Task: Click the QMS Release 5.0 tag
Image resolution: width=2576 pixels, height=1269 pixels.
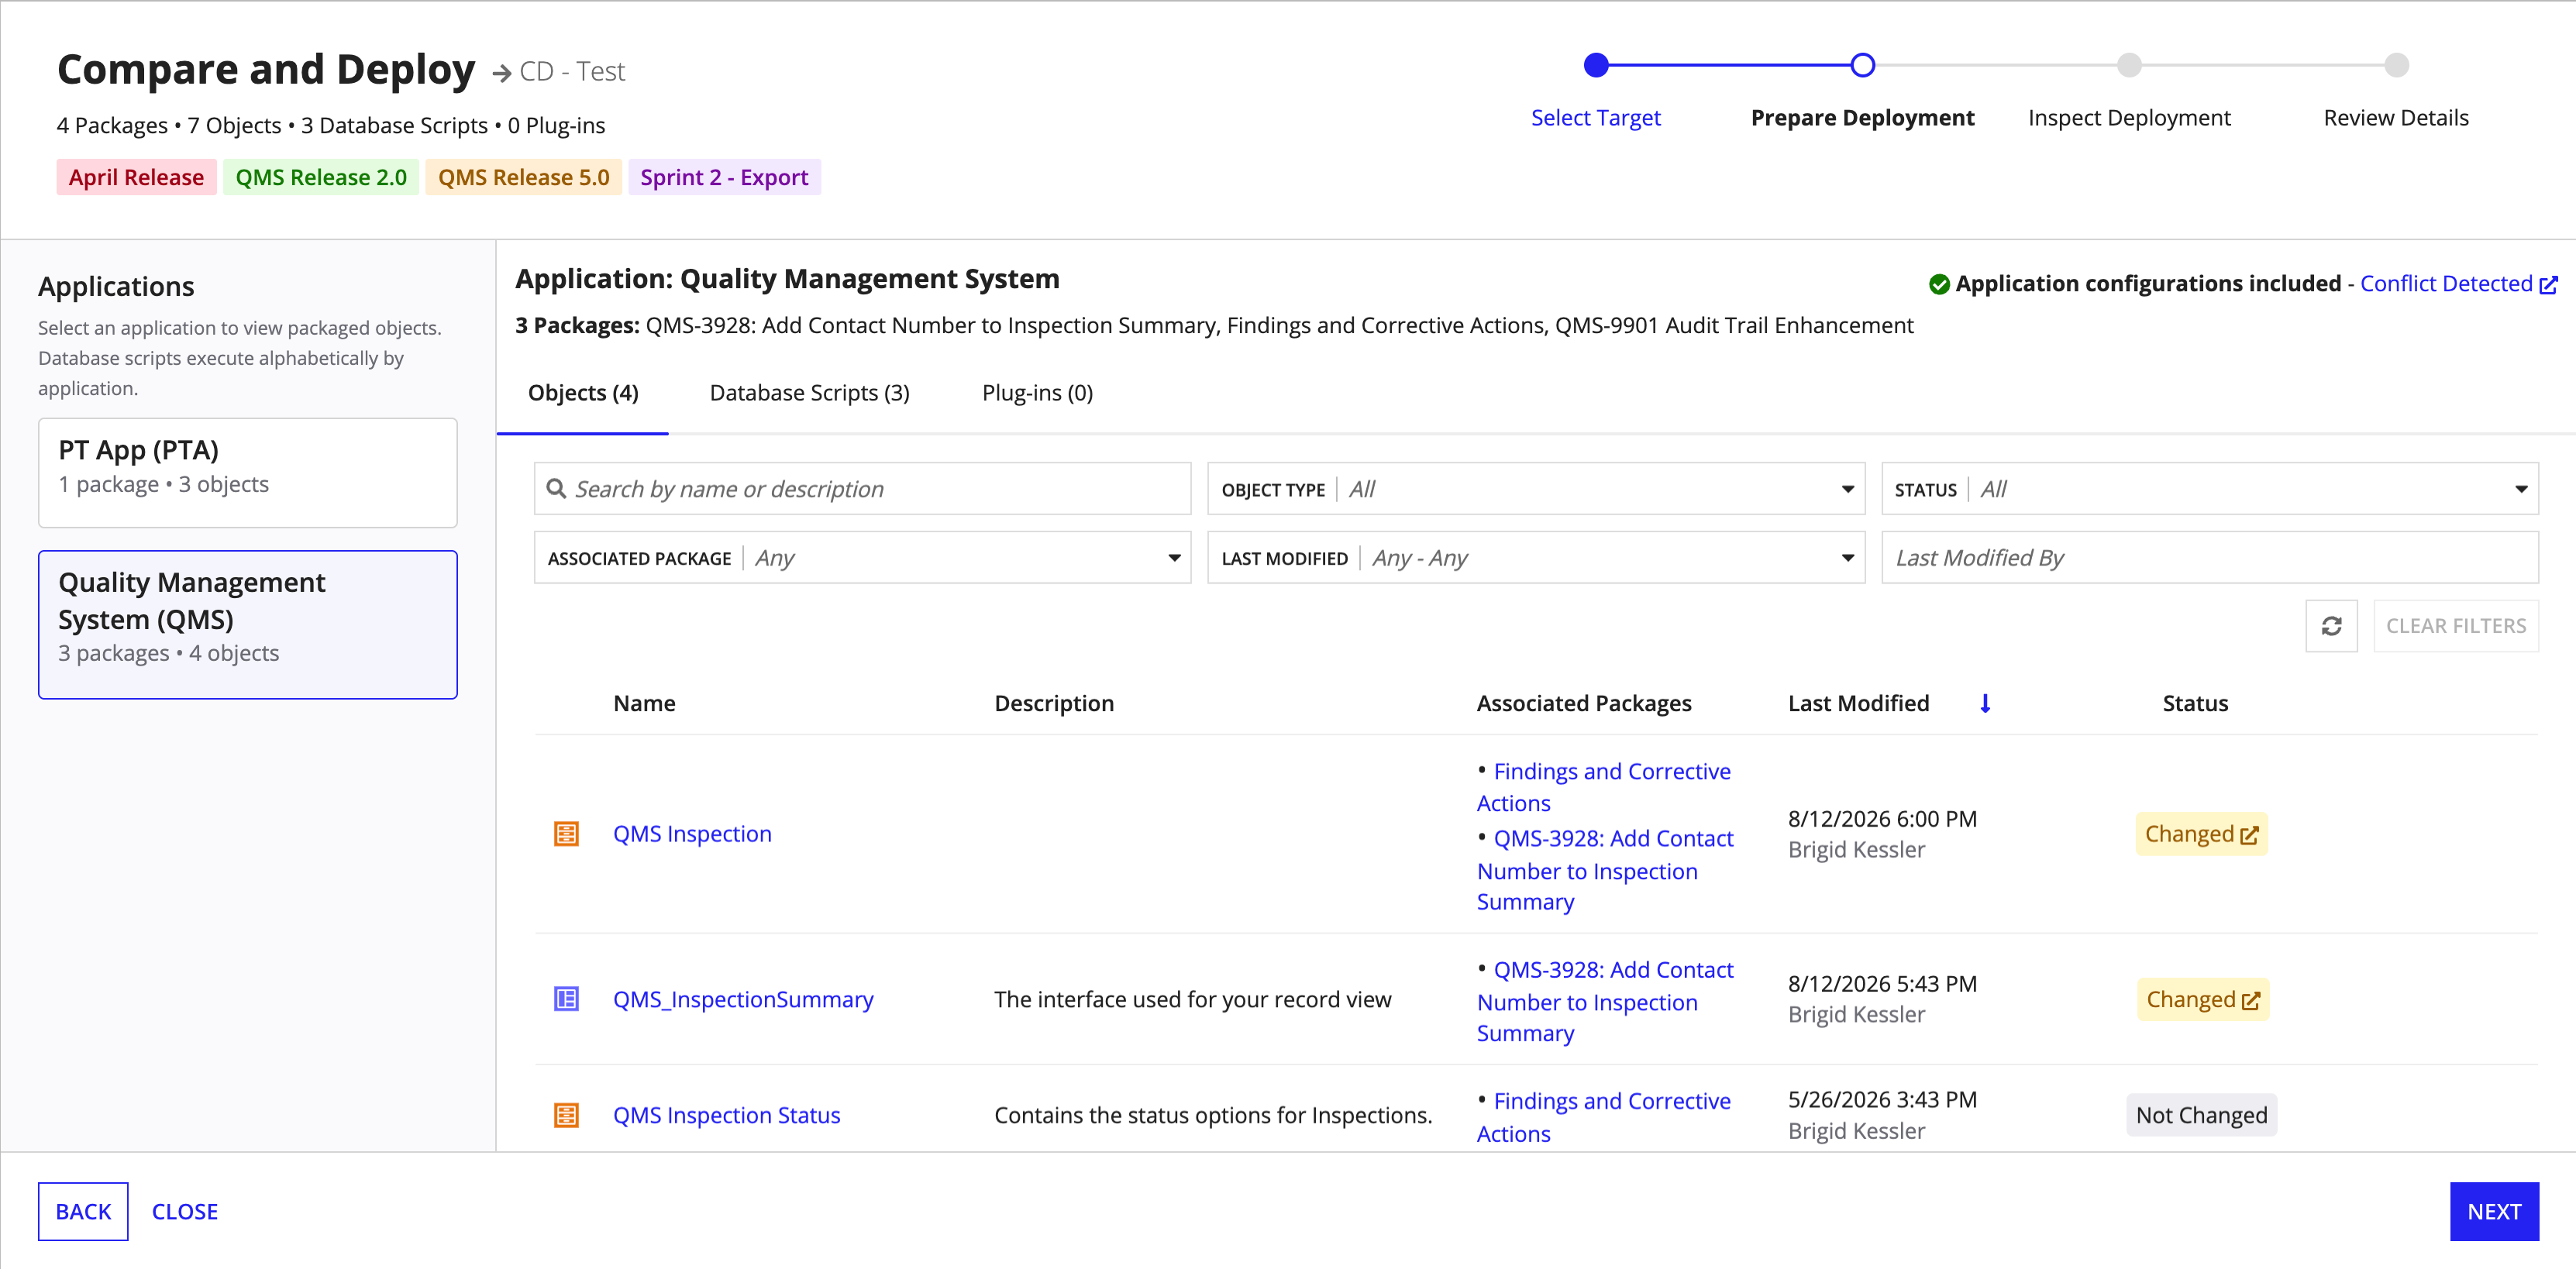Action: [x=523, y=177]
